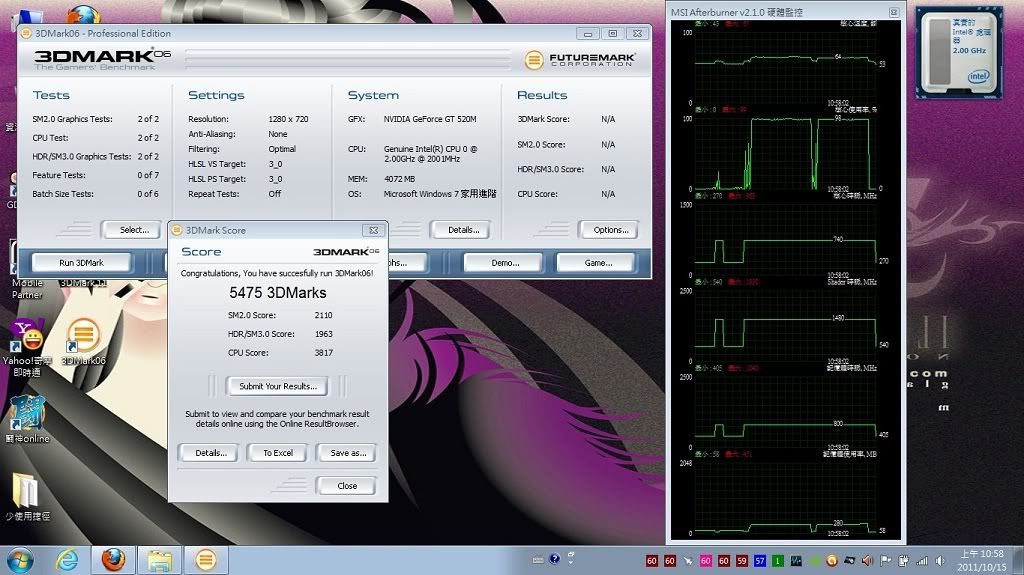Export the score with To Excel
Viewport: 1024px width, 575px height.
click(x=278, y=453)
